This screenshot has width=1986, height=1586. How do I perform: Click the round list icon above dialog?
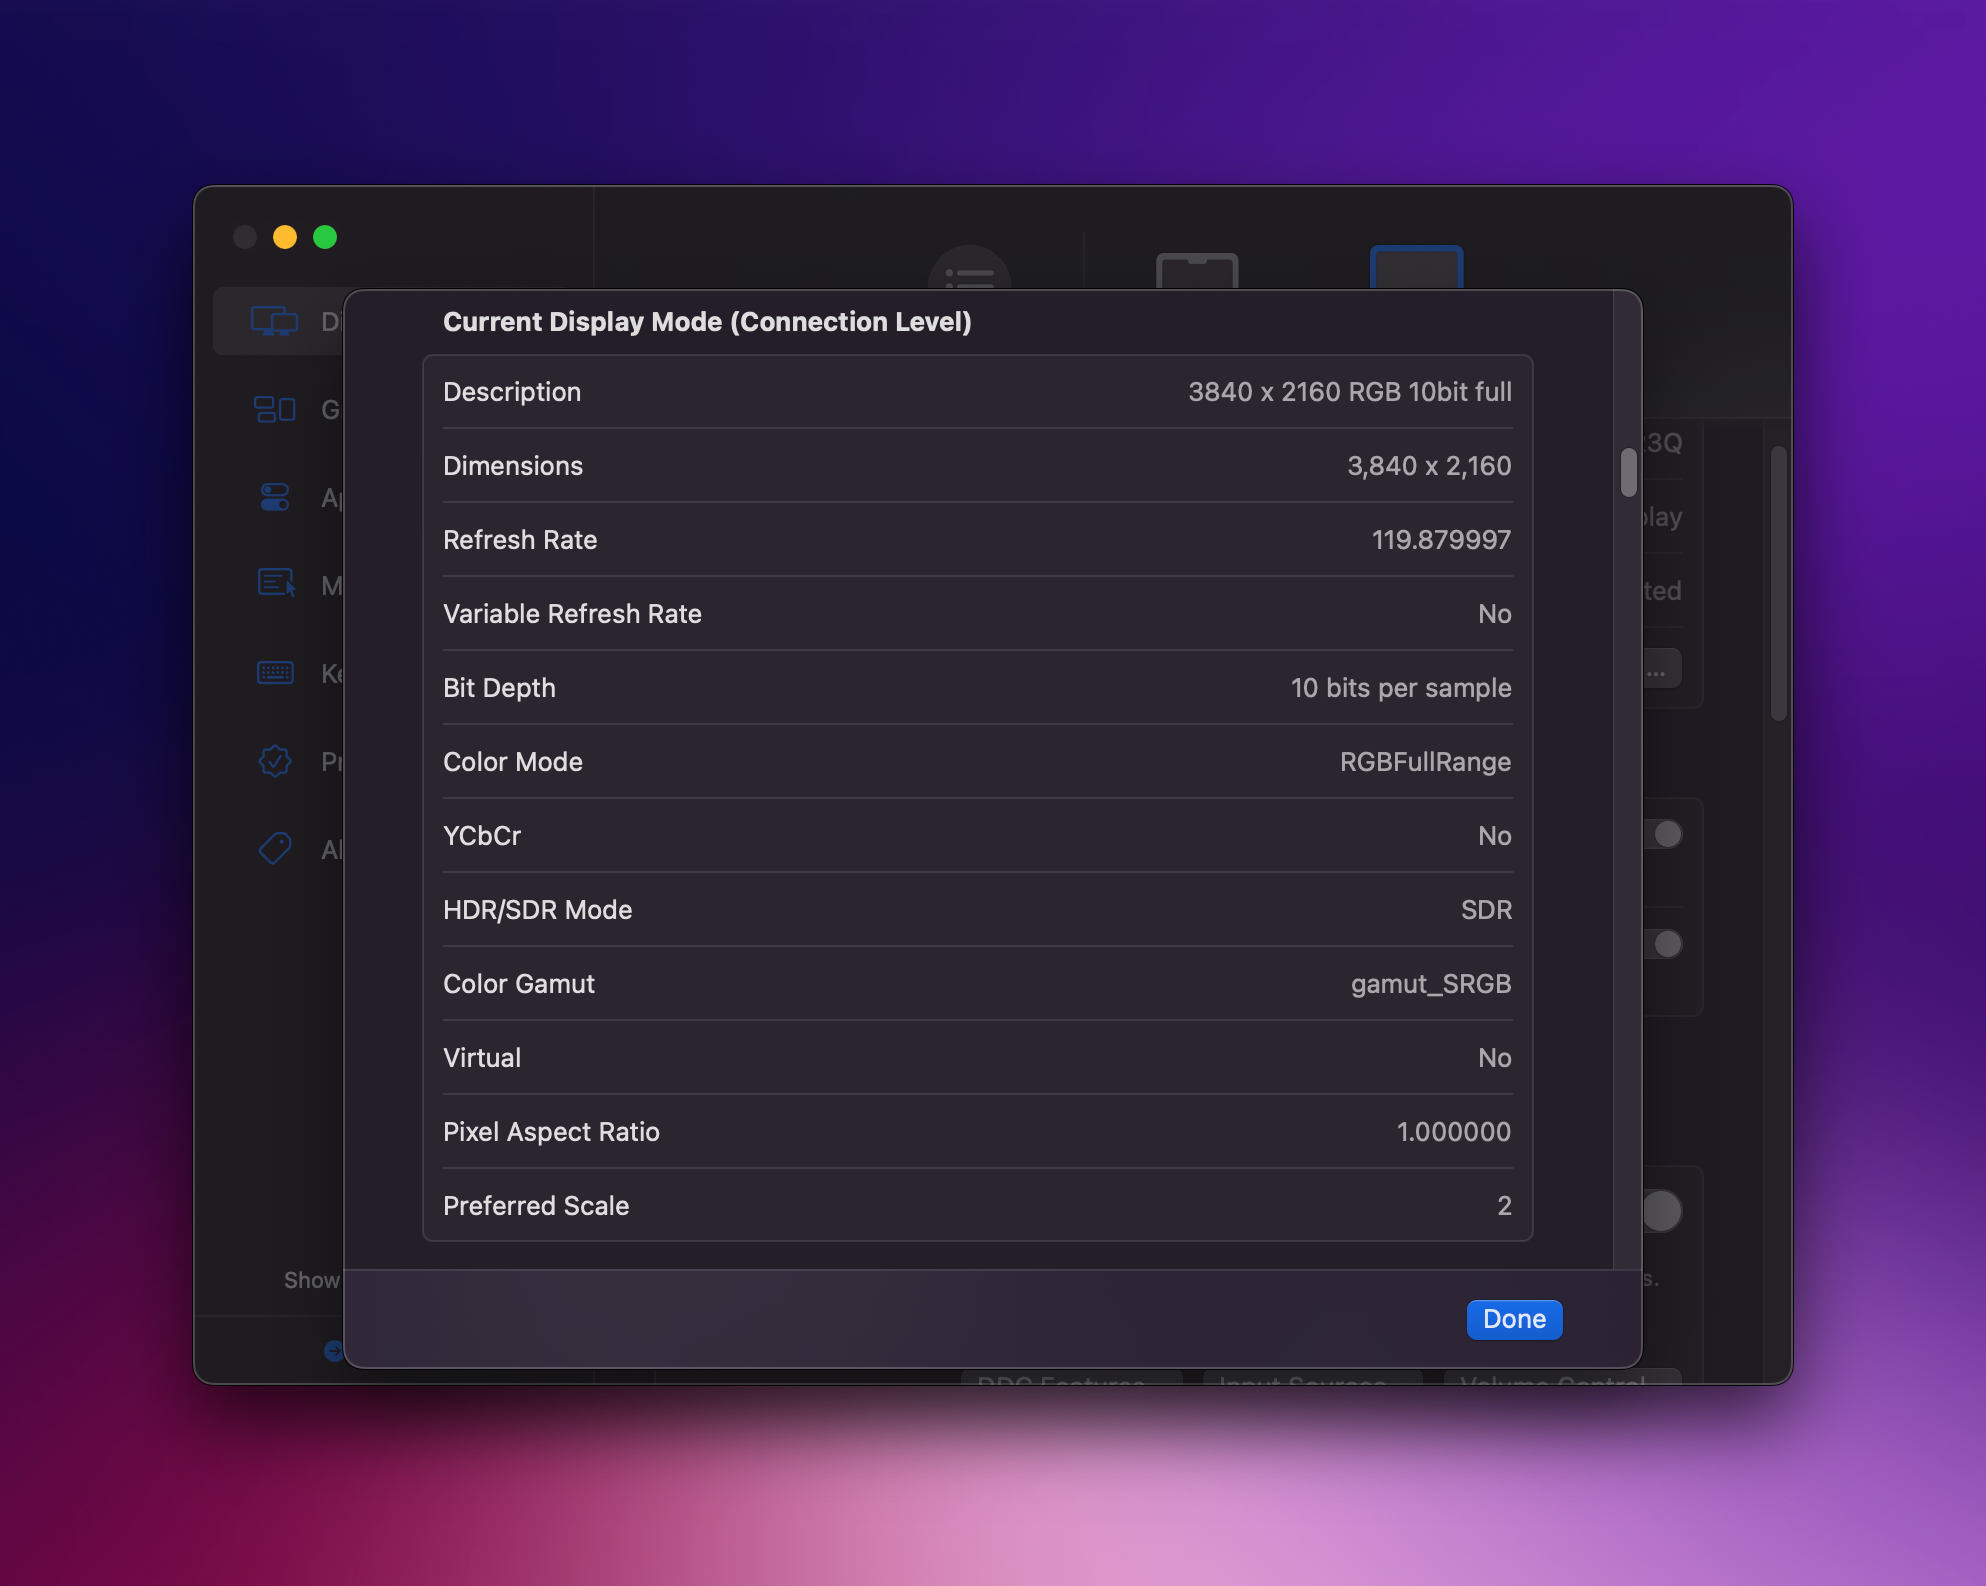[x=968, y=270]
